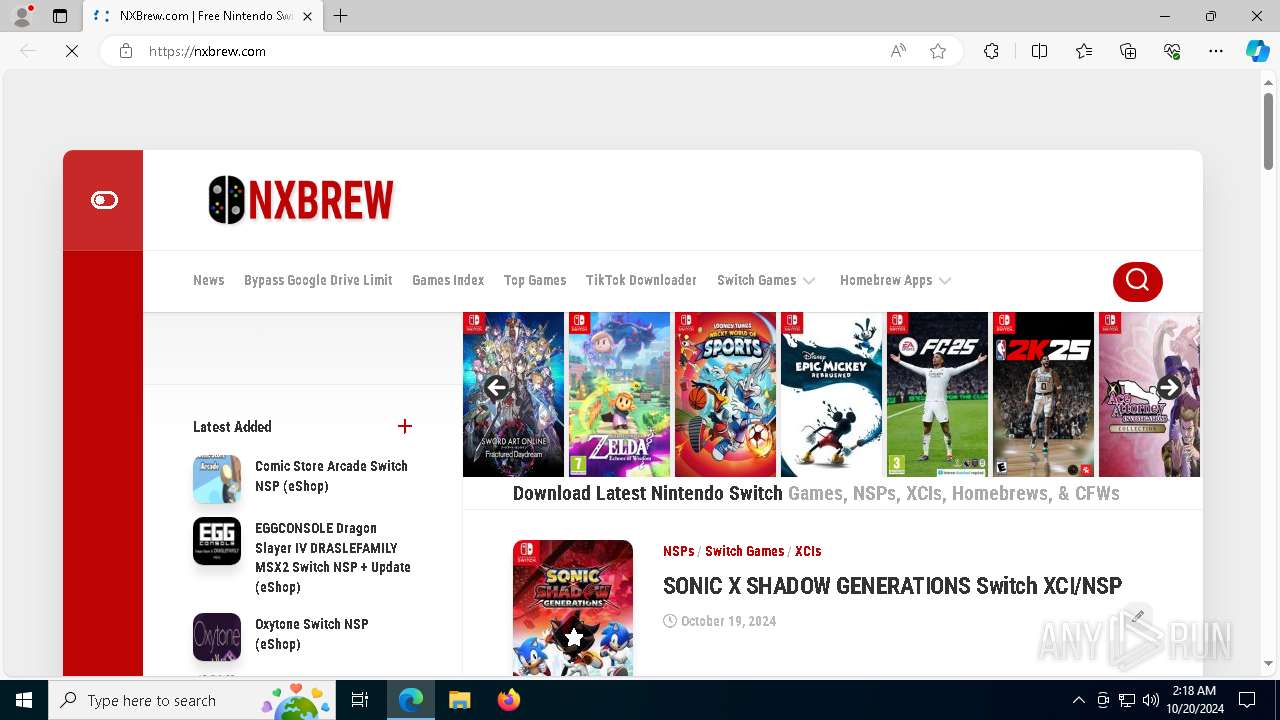This screenshot has width=1280, height=720.
Task: Open Switch Games category link above Sonic post
Action: [744, 551]
